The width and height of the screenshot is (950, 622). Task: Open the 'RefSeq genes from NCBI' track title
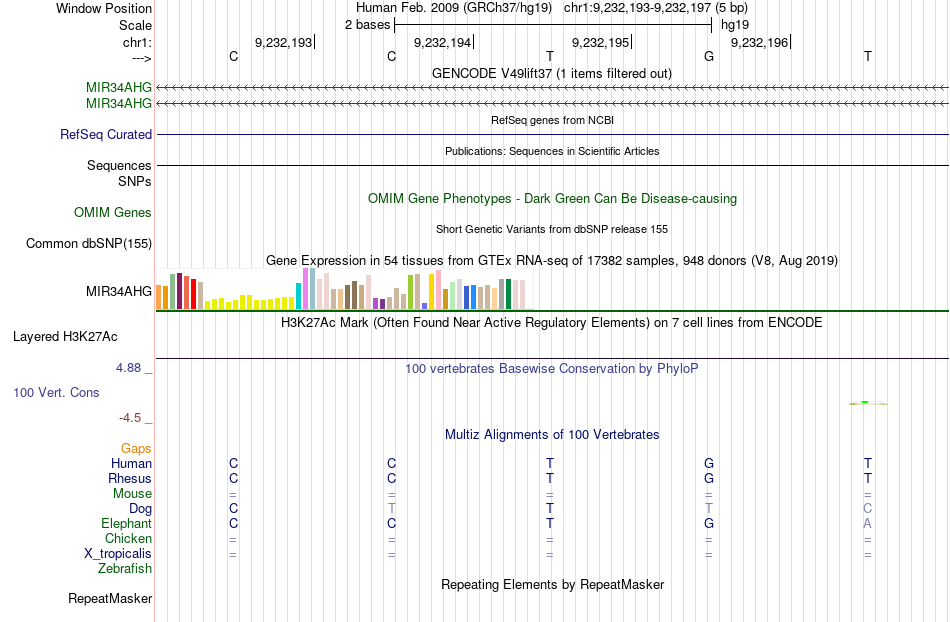(552, 120)
